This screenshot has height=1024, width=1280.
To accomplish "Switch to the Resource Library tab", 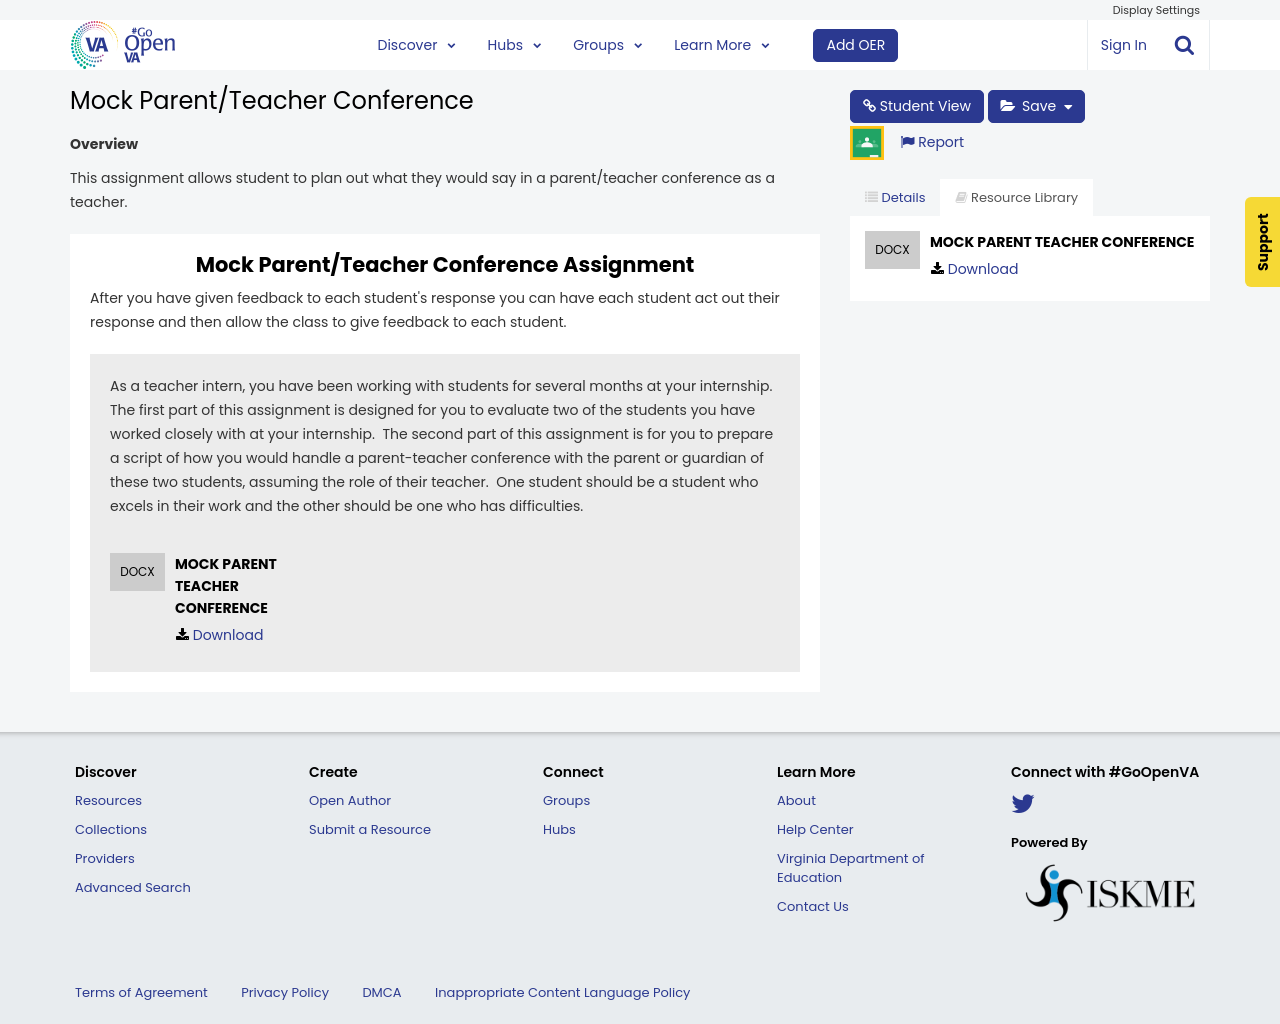I will click(1016, 196).
